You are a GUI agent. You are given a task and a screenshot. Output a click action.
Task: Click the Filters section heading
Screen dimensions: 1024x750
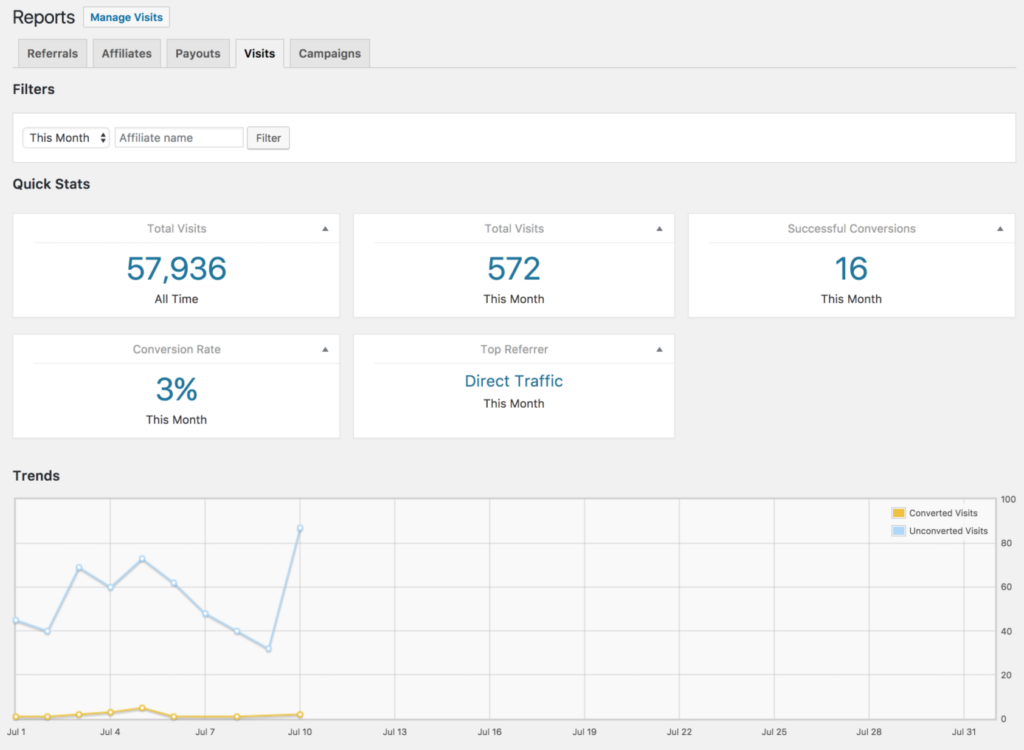(34, 89)
